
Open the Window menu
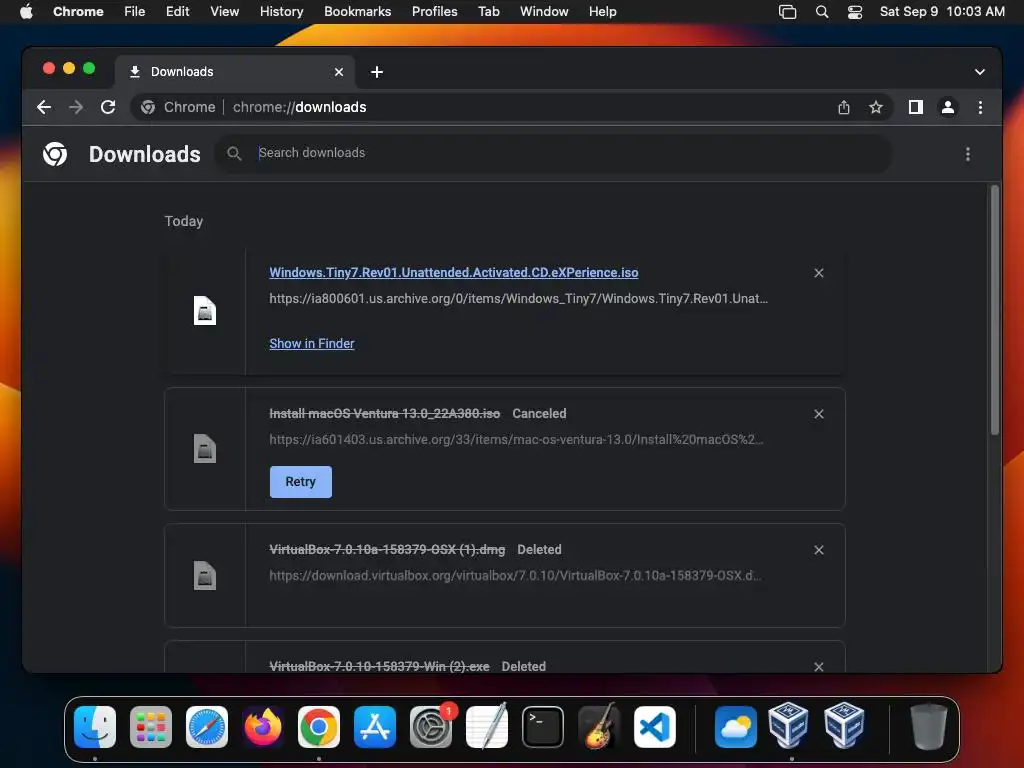click(x=544, y=12)
